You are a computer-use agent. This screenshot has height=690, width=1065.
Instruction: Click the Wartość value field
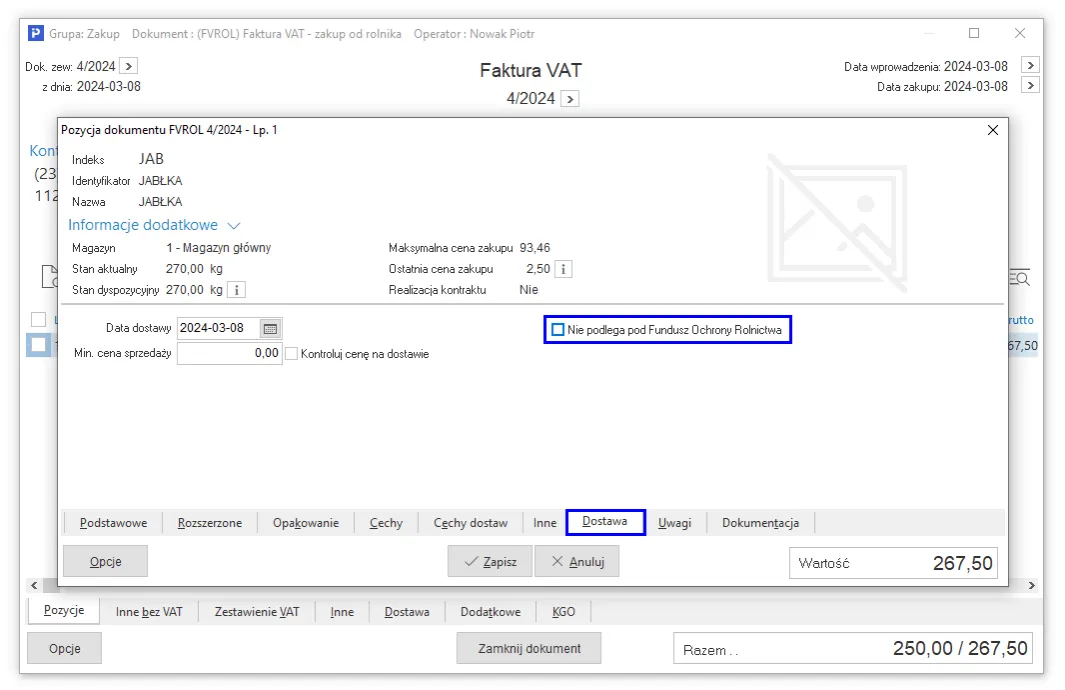[x=893, y=563]
